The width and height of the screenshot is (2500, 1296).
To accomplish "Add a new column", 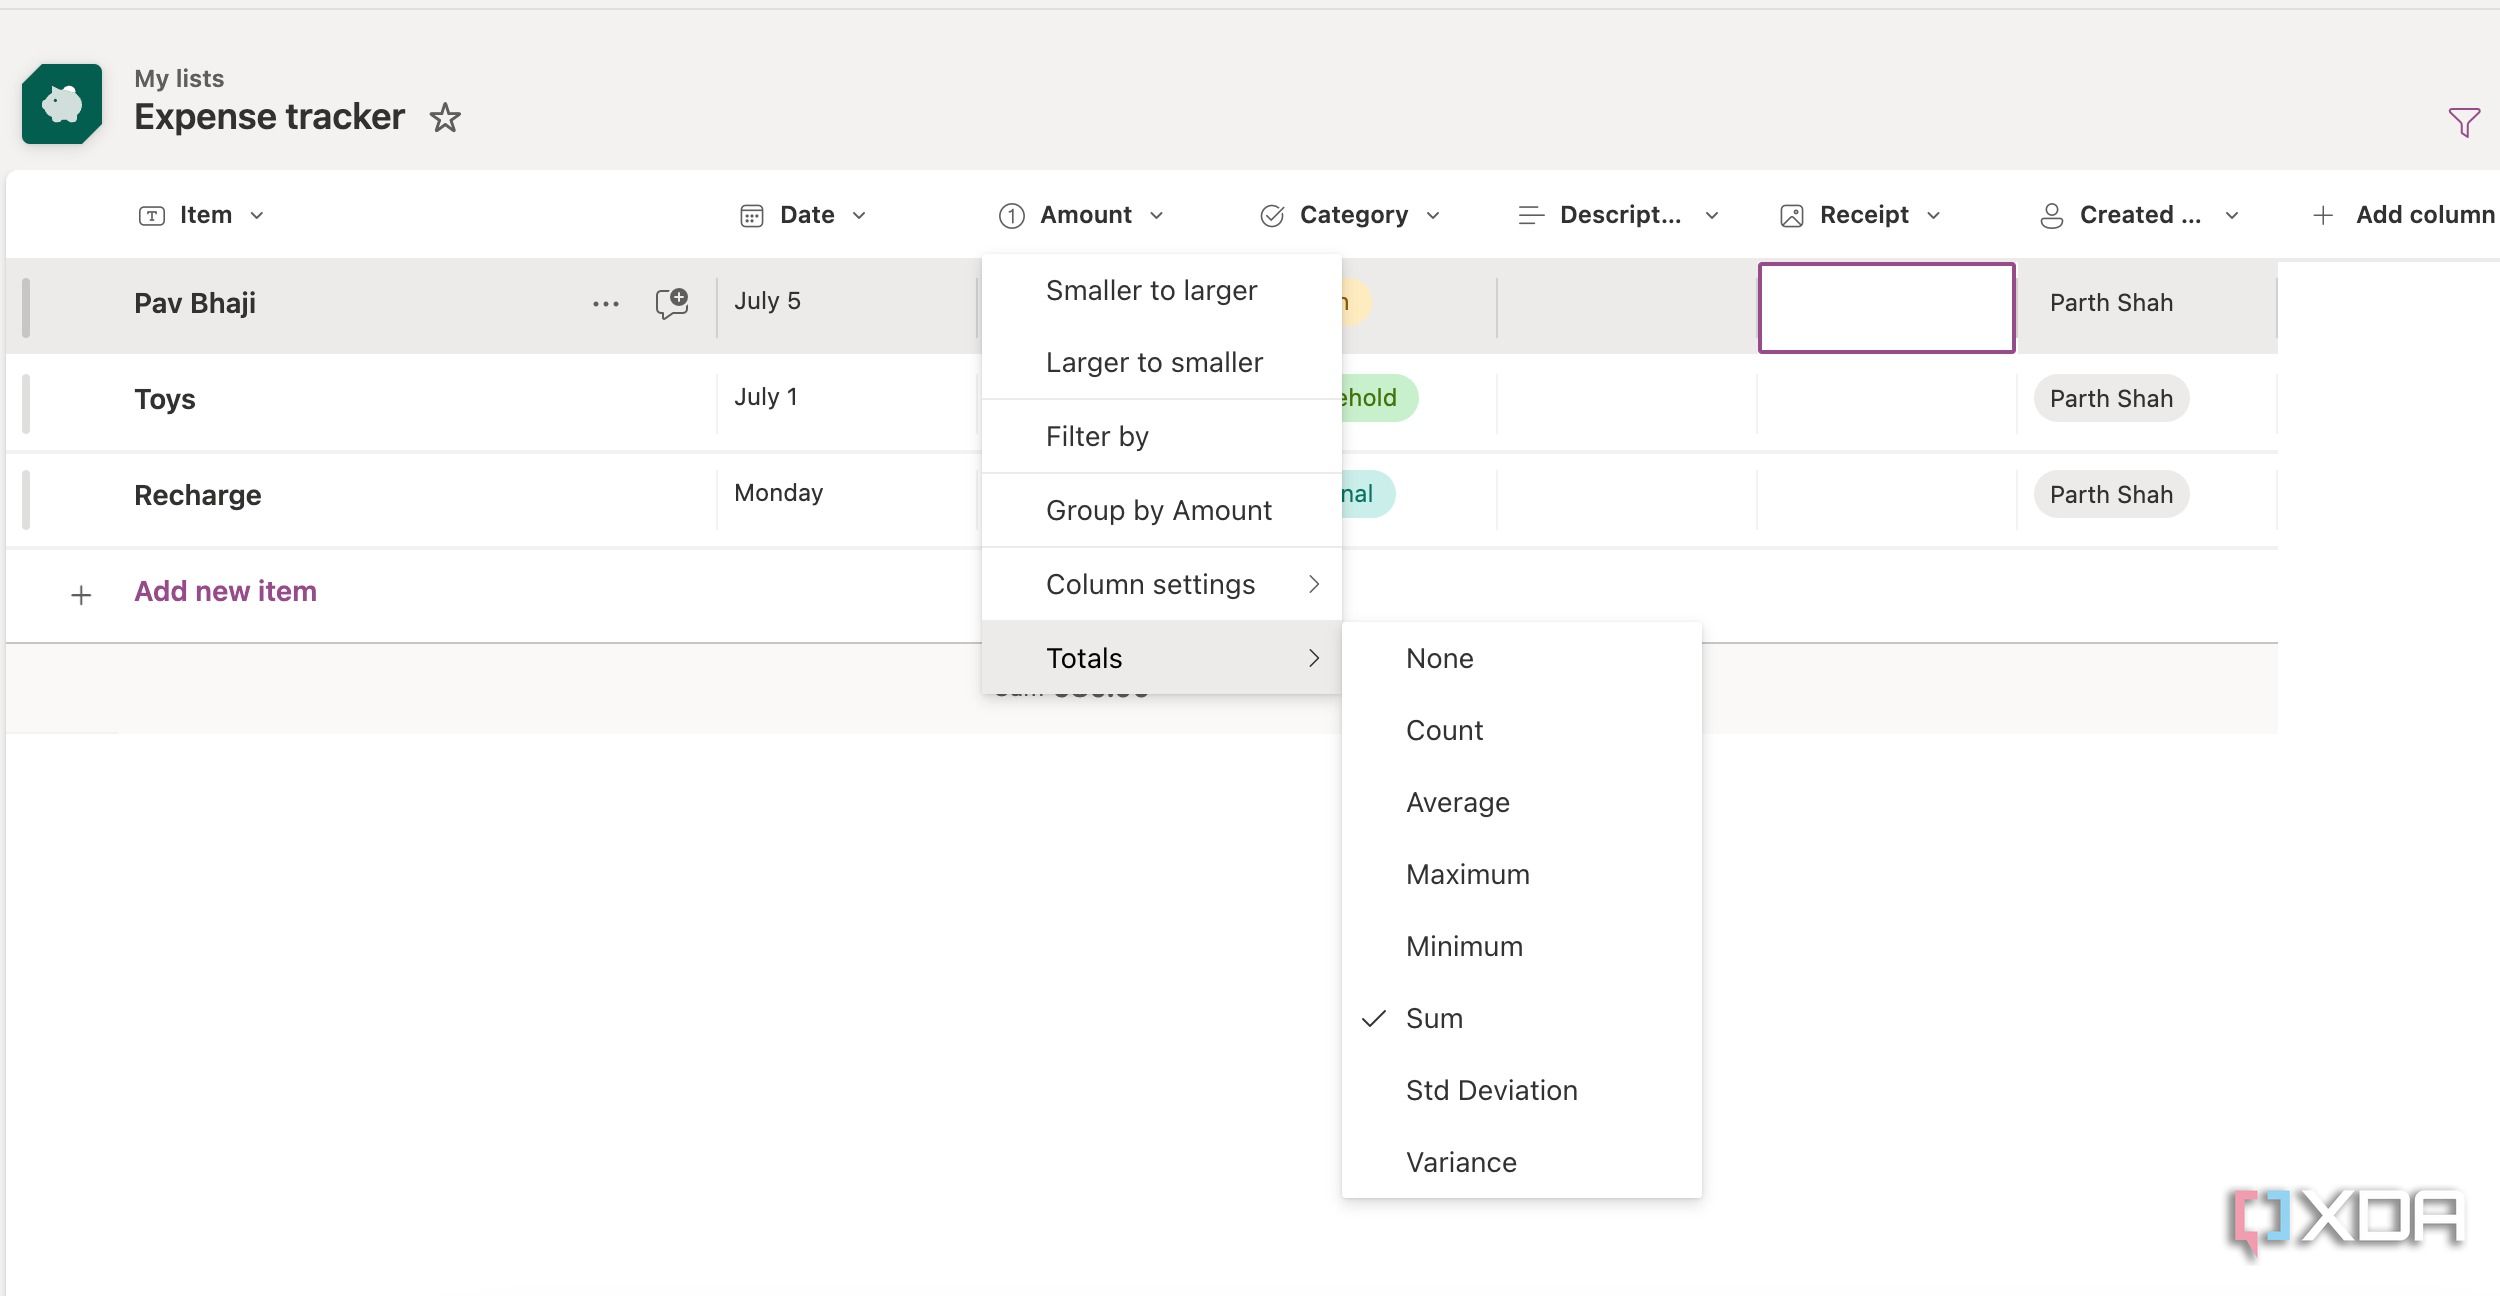I will coord(2405,215).
